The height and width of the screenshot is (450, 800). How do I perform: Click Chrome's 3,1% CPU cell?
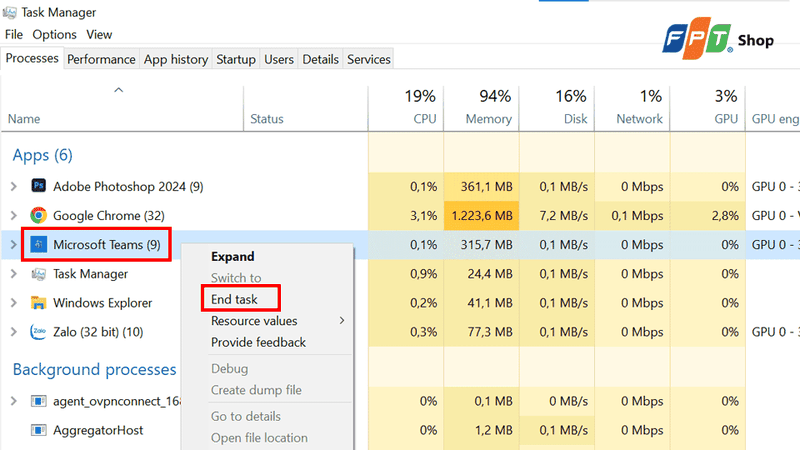[x=406, y=216]
